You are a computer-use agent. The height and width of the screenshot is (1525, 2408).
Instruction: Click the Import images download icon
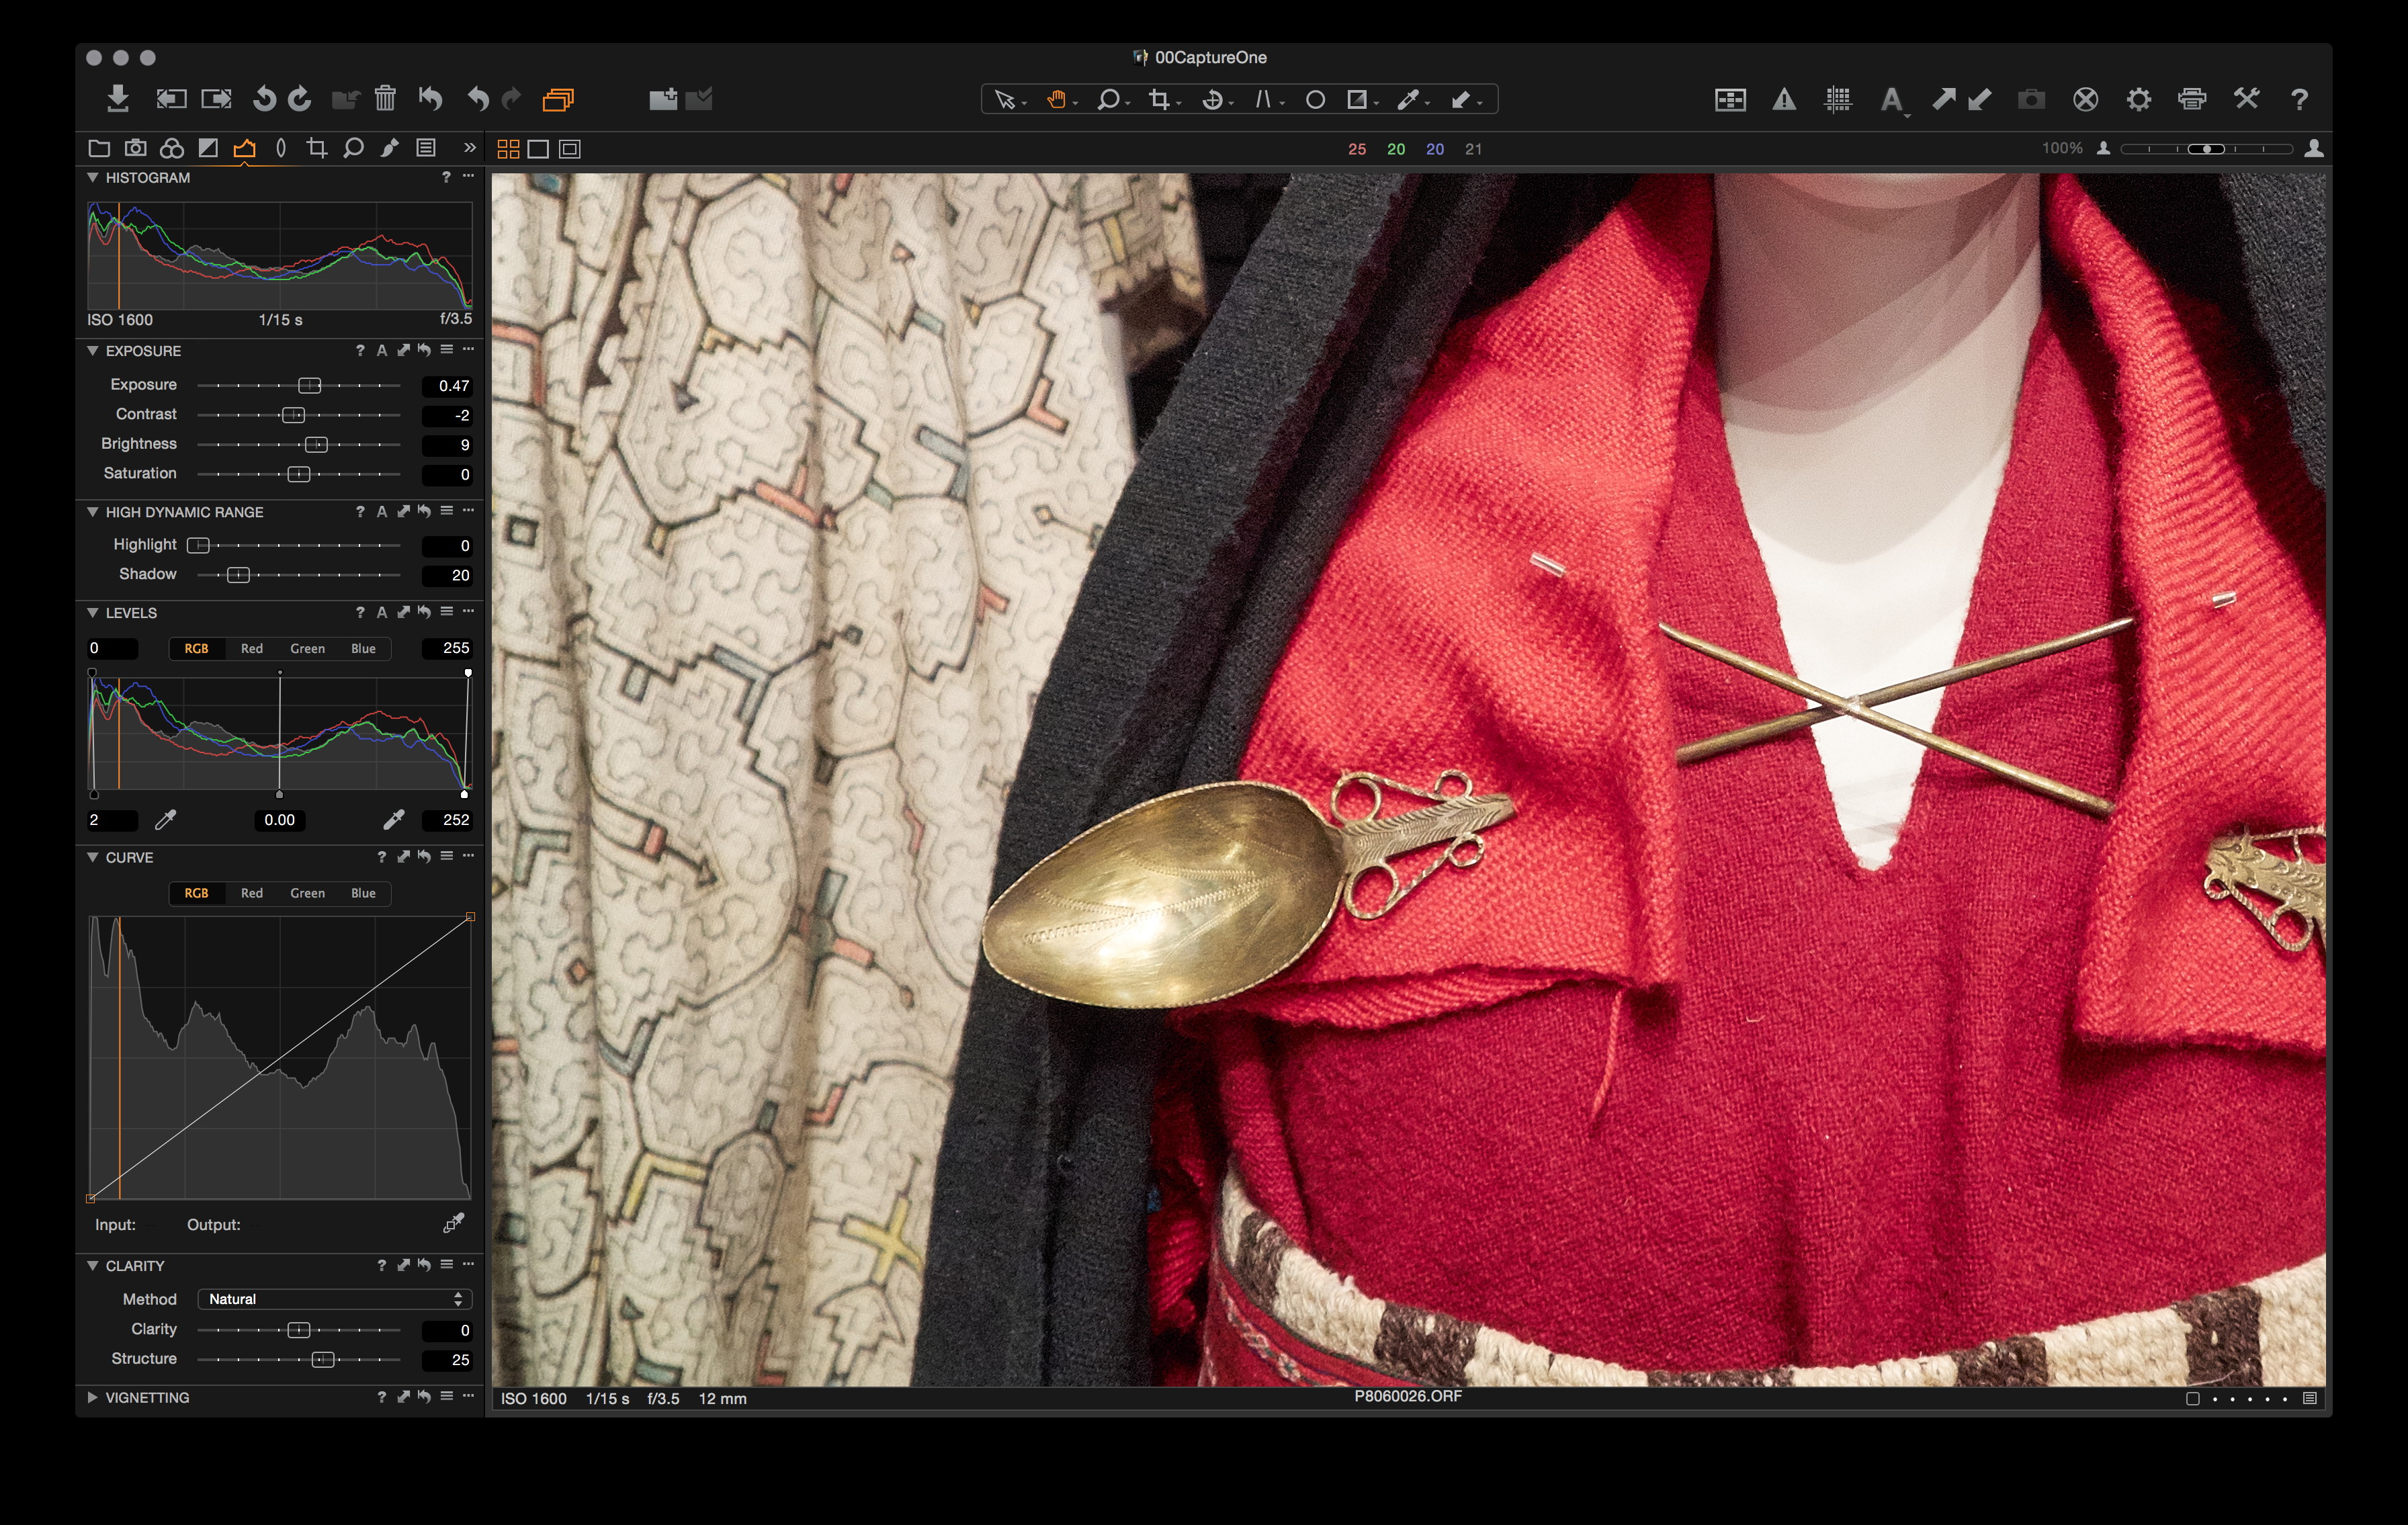(x=118, y=98)
